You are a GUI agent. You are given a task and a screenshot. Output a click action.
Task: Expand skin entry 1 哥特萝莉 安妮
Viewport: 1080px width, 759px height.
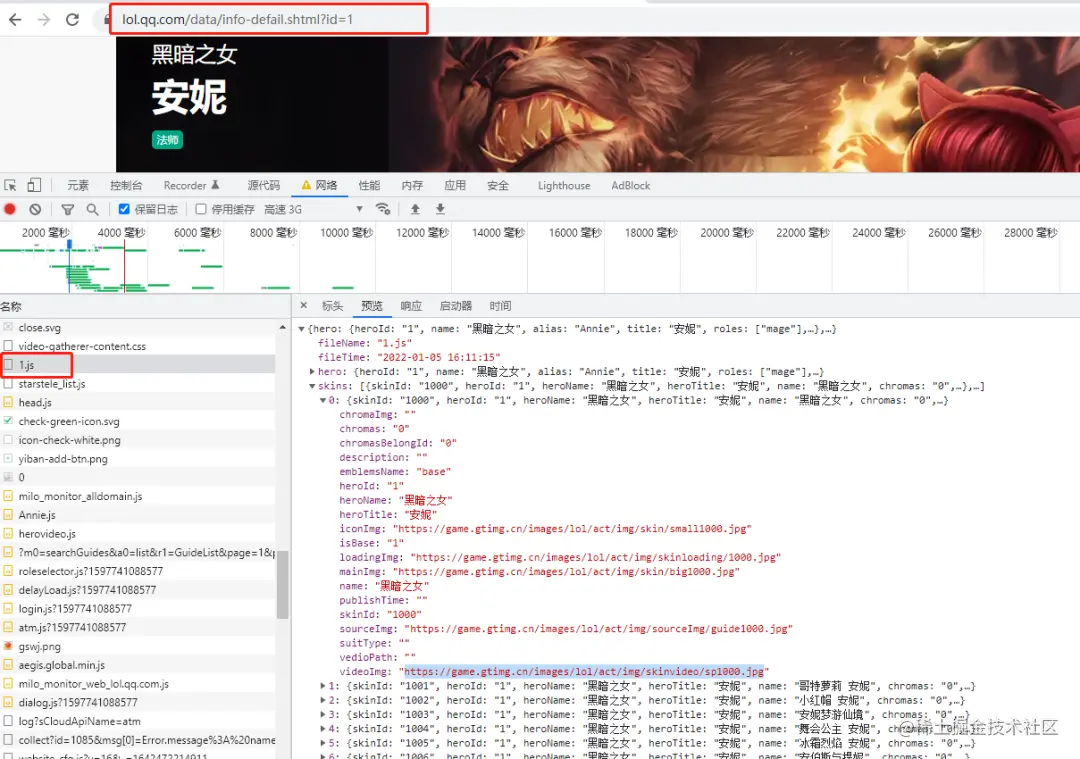tap(322, 686)
